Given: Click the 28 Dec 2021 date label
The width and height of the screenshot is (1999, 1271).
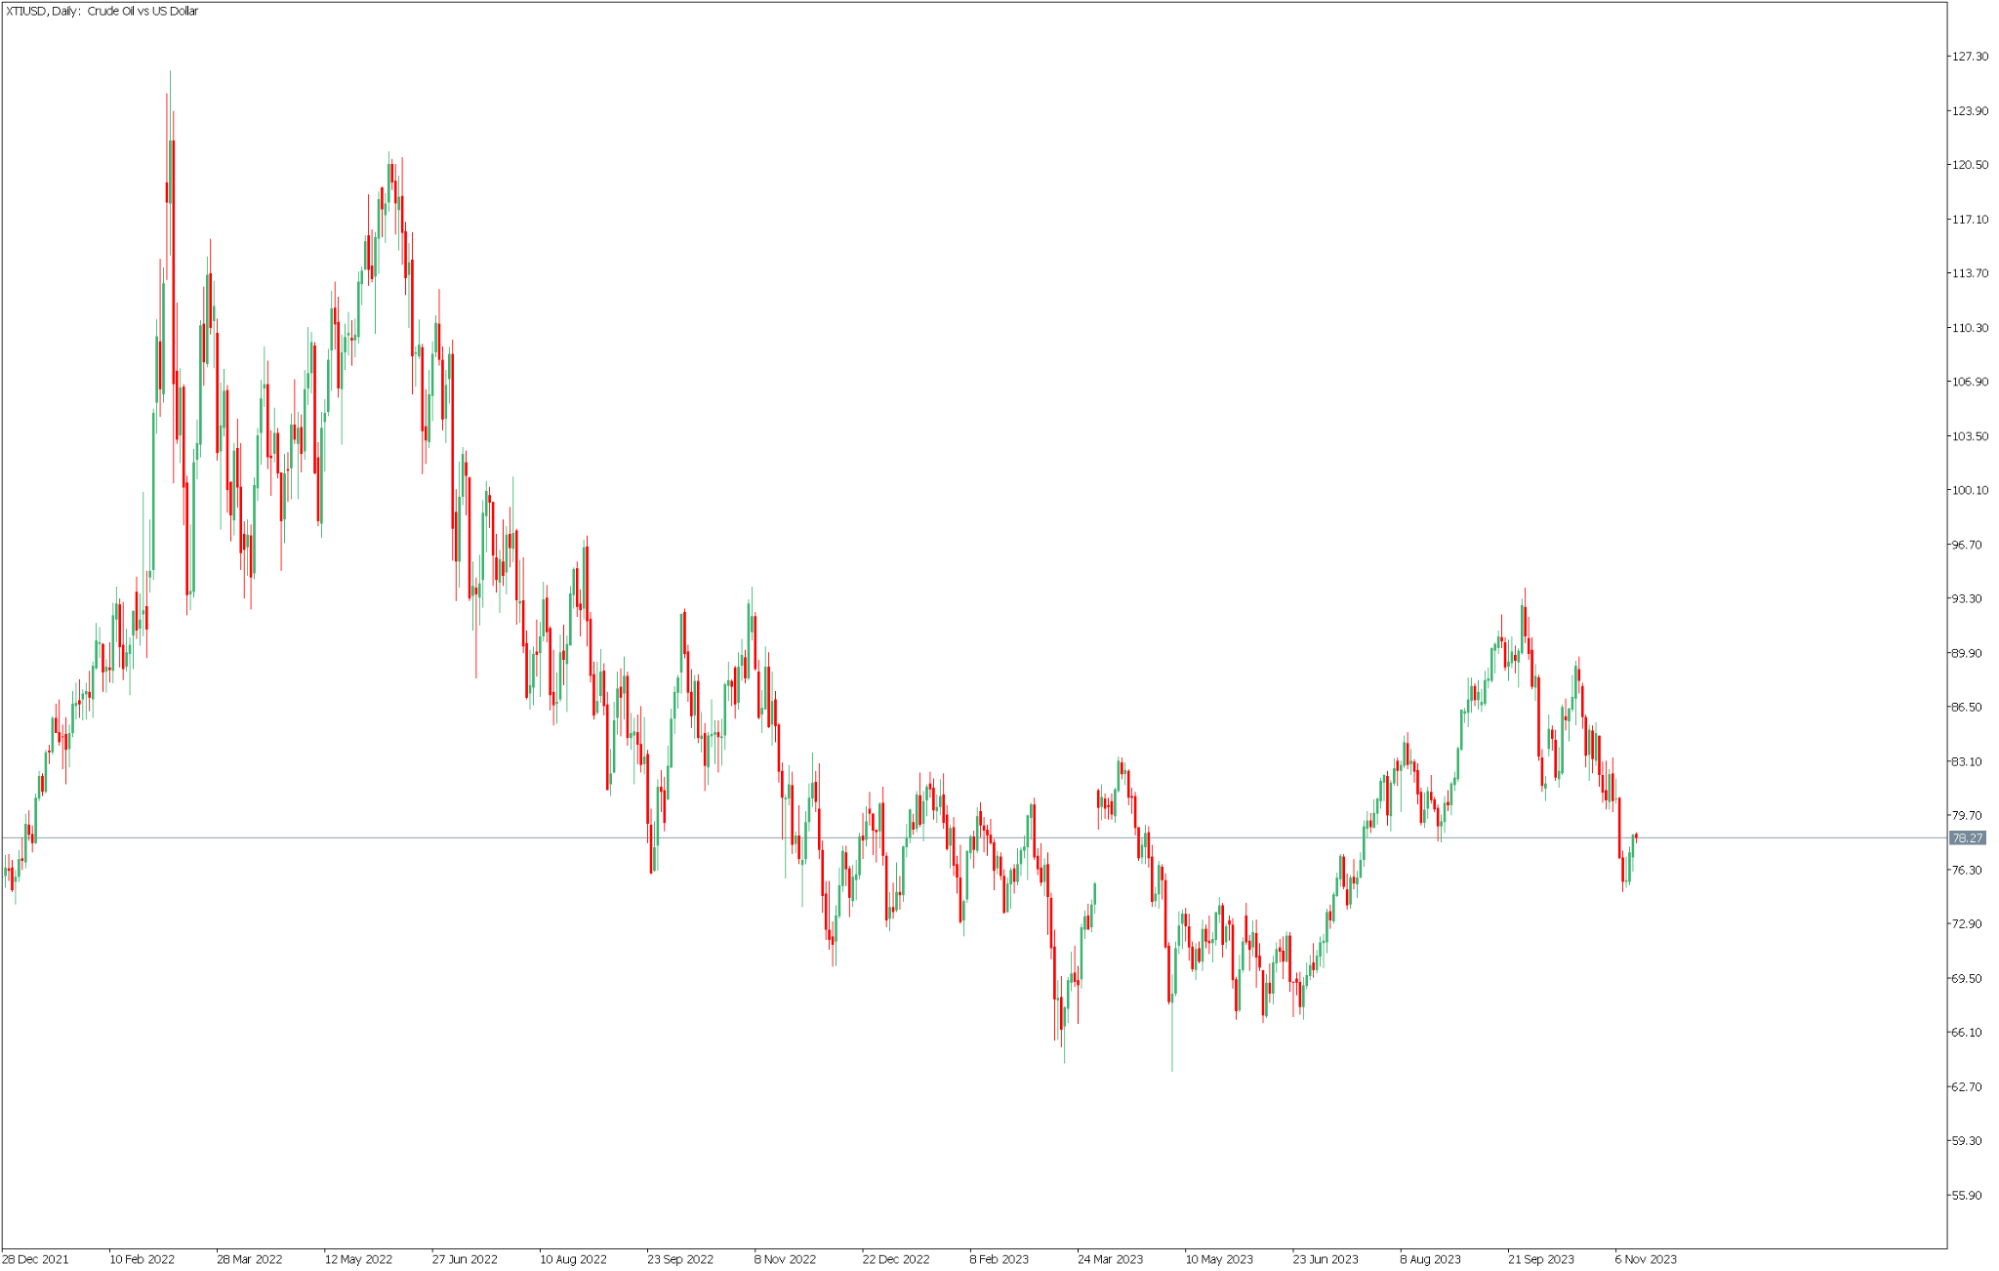Looking at the screenshot, I should (x=36, y=1260).
